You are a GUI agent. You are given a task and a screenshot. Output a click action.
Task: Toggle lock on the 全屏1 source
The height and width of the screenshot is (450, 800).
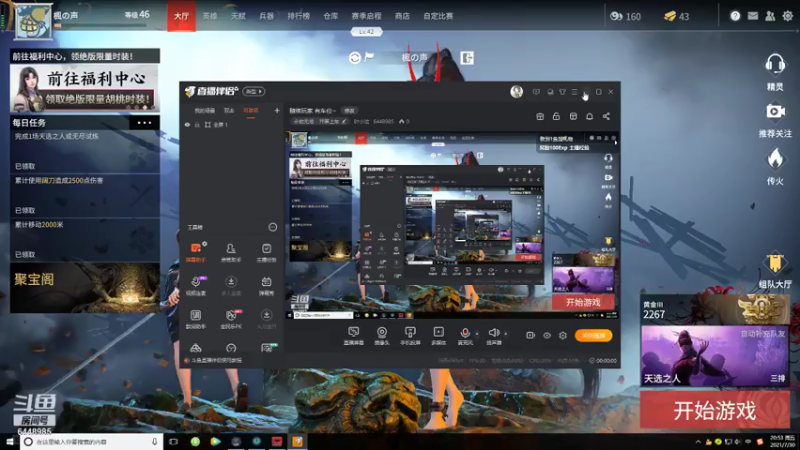[x=197, y=124]
